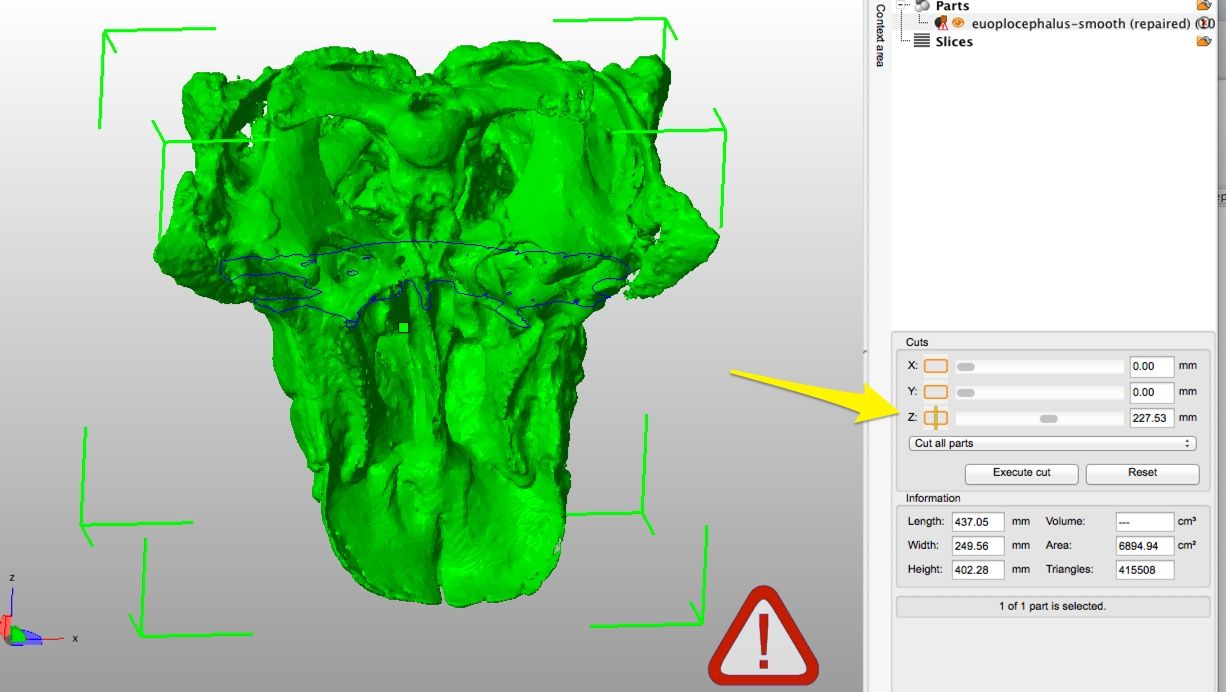Select the X cut plane icon
This screenshot has height=692, width=1226.
pyautogui.click(x=935, y=366)
